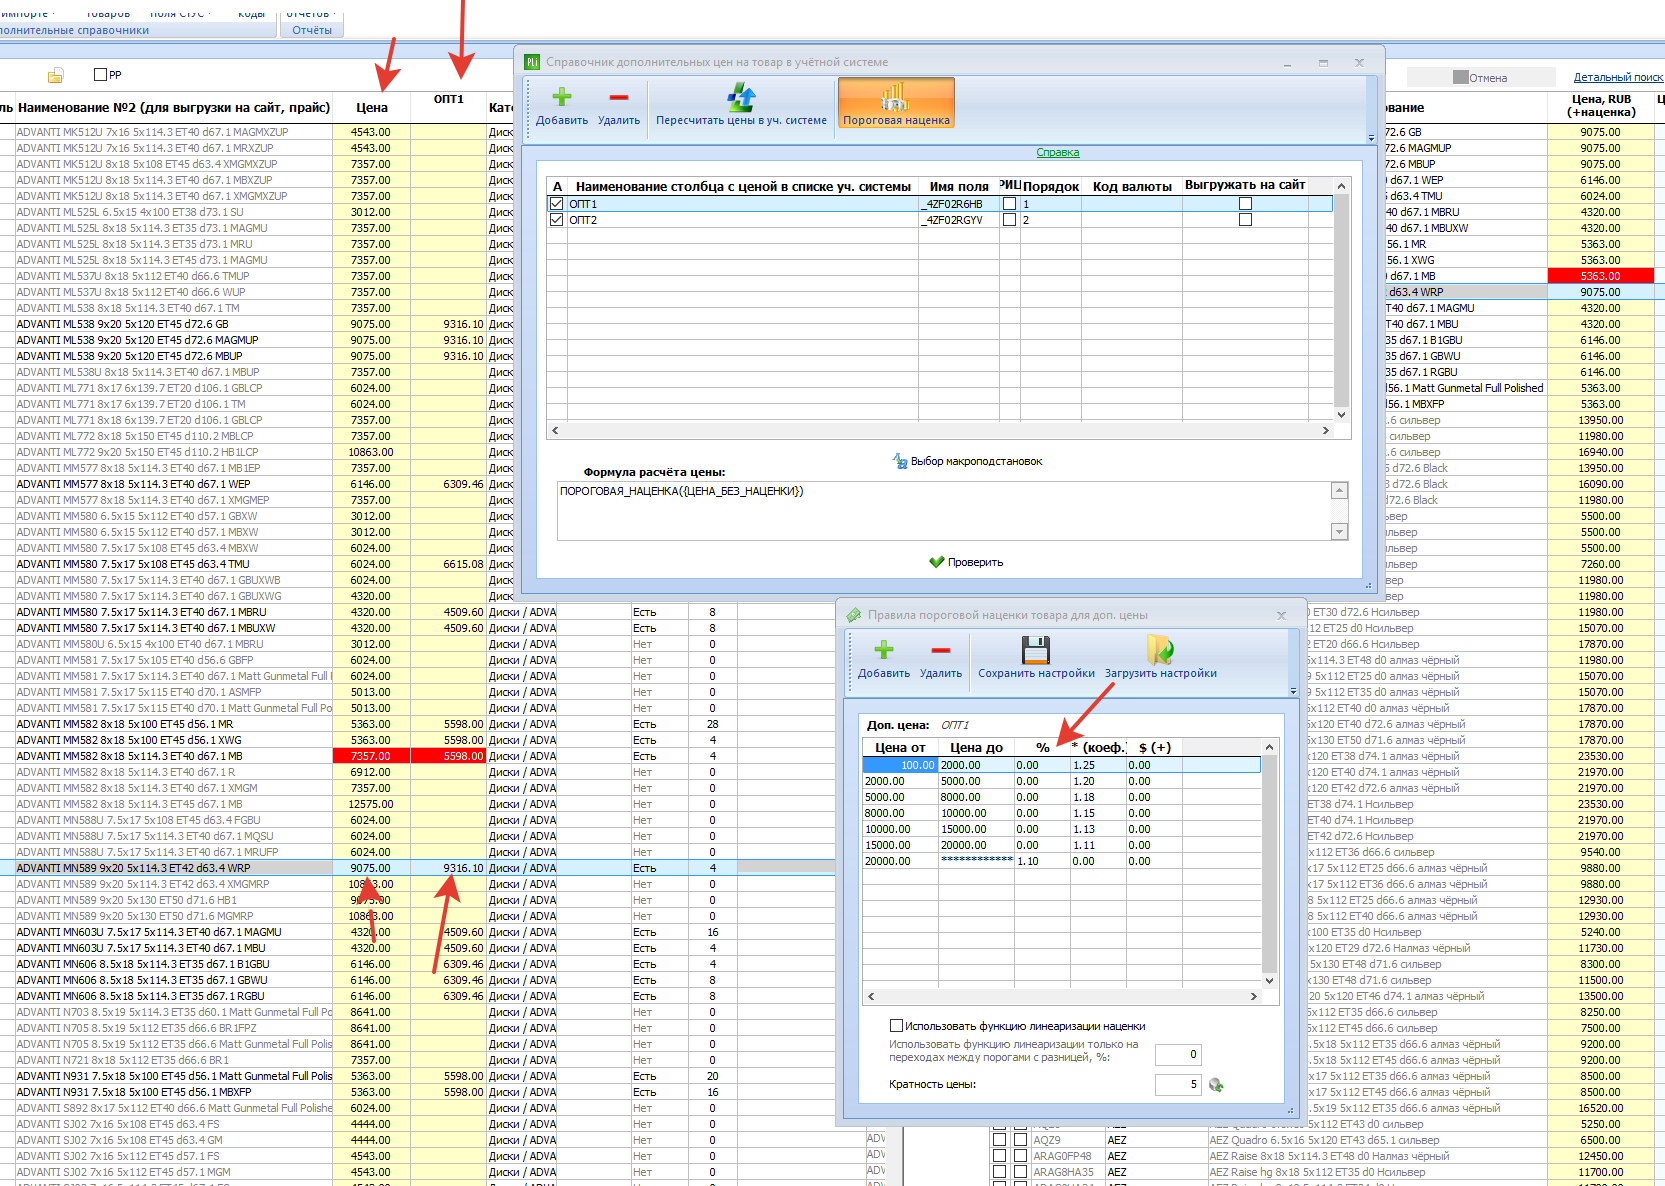Click the folder icon above the product list

coord(56,75)
